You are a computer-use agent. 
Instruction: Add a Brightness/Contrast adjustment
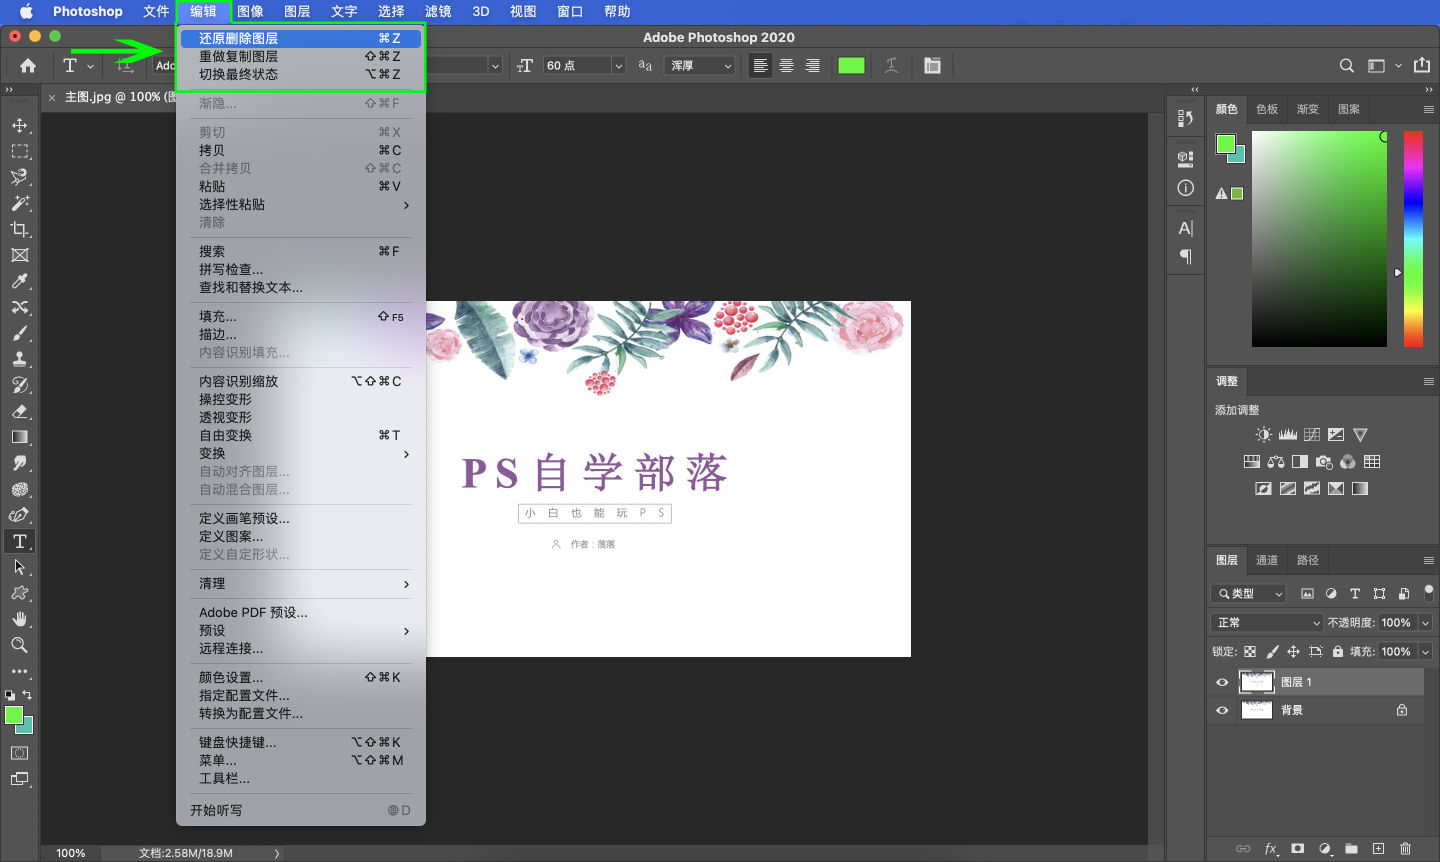coord(1263,434)
